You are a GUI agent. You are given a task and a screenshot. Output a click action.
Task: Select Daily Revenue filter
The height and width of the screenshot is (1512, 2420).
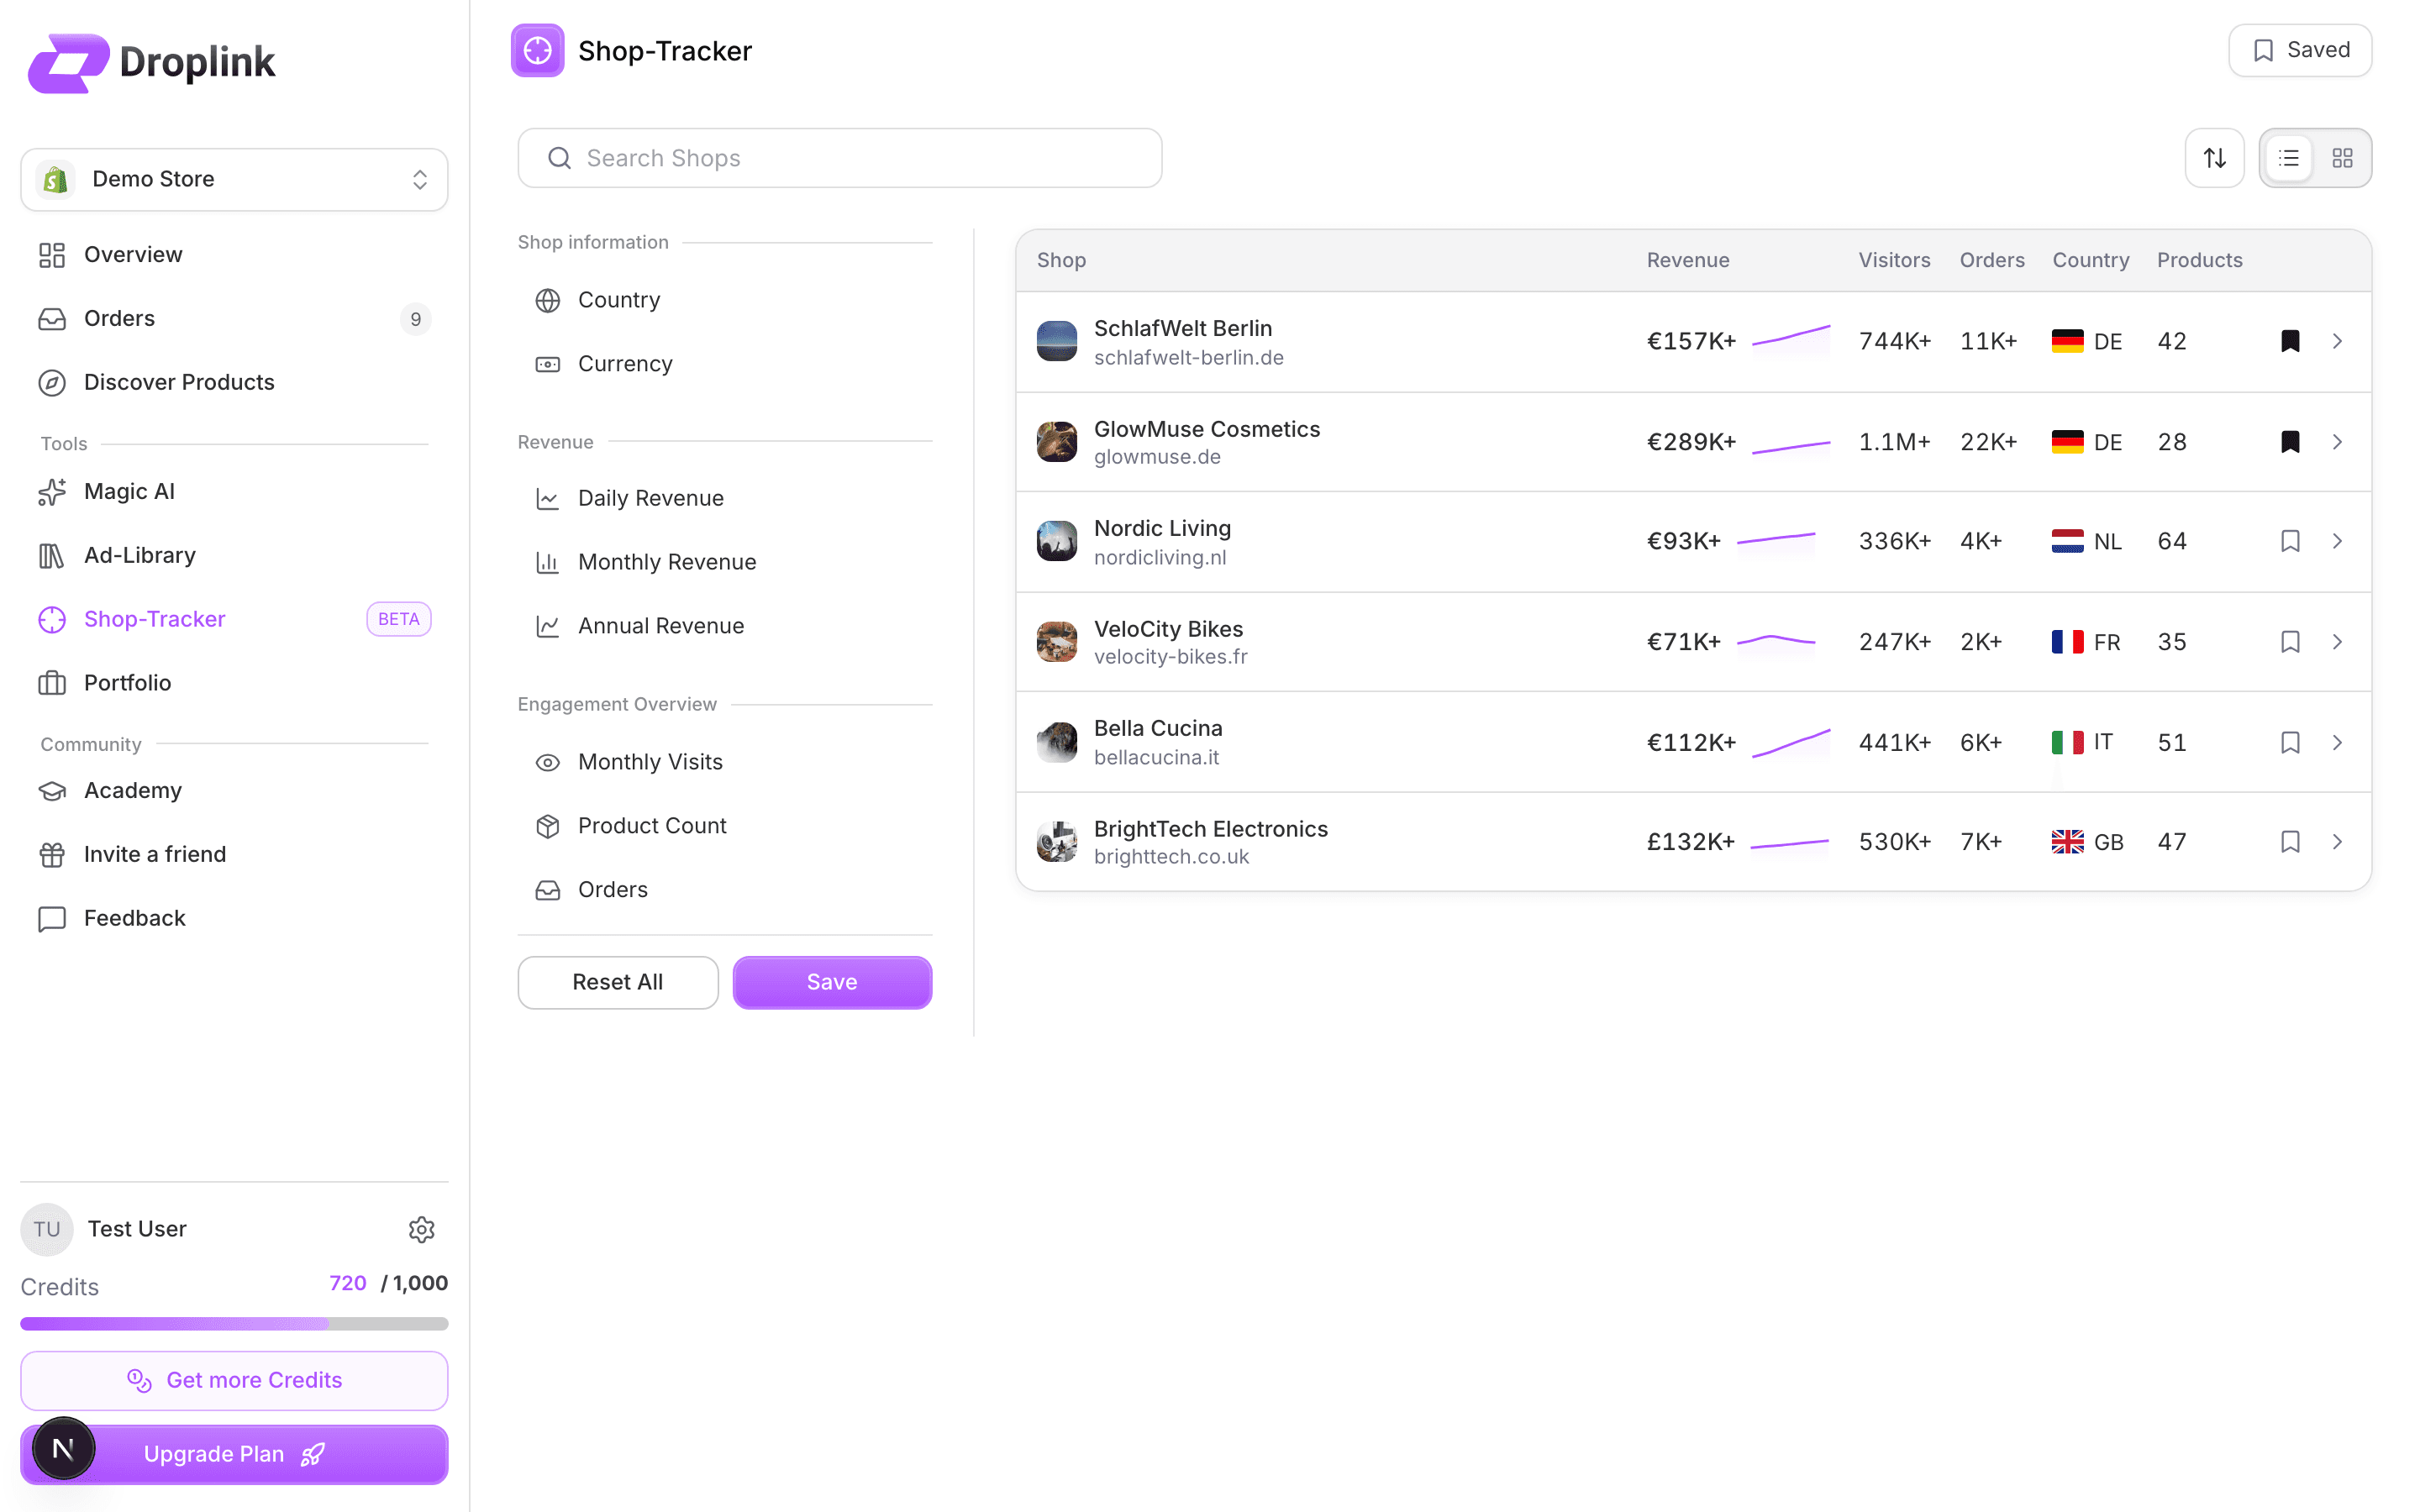(x=725, y=498)
